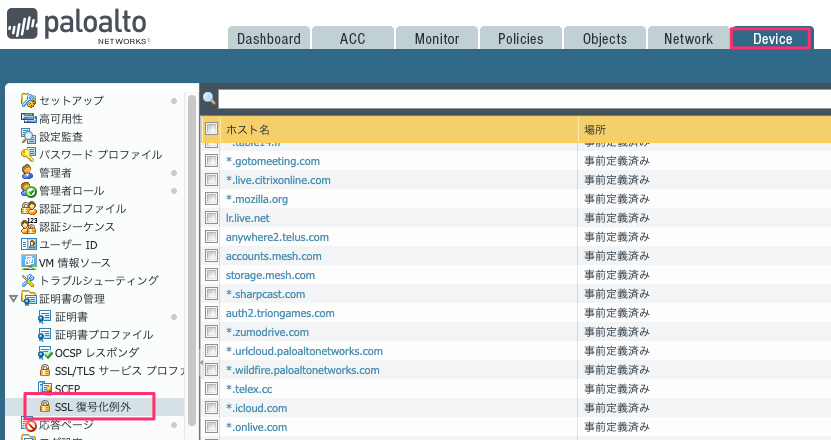Select SSL 復号化例外 in the tree

point(93,407)
